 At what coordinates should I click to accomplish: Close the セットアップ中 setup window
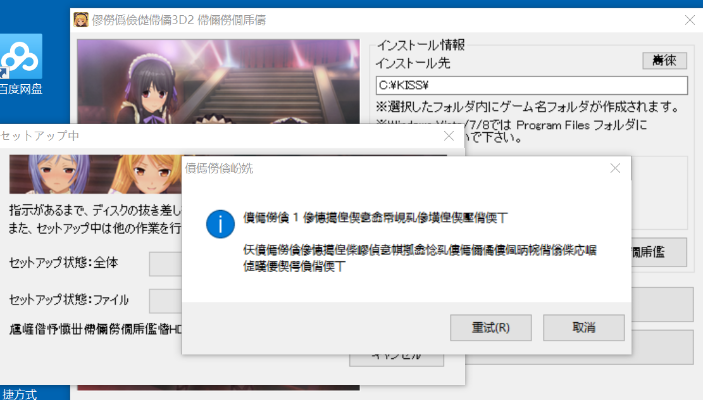449,136
